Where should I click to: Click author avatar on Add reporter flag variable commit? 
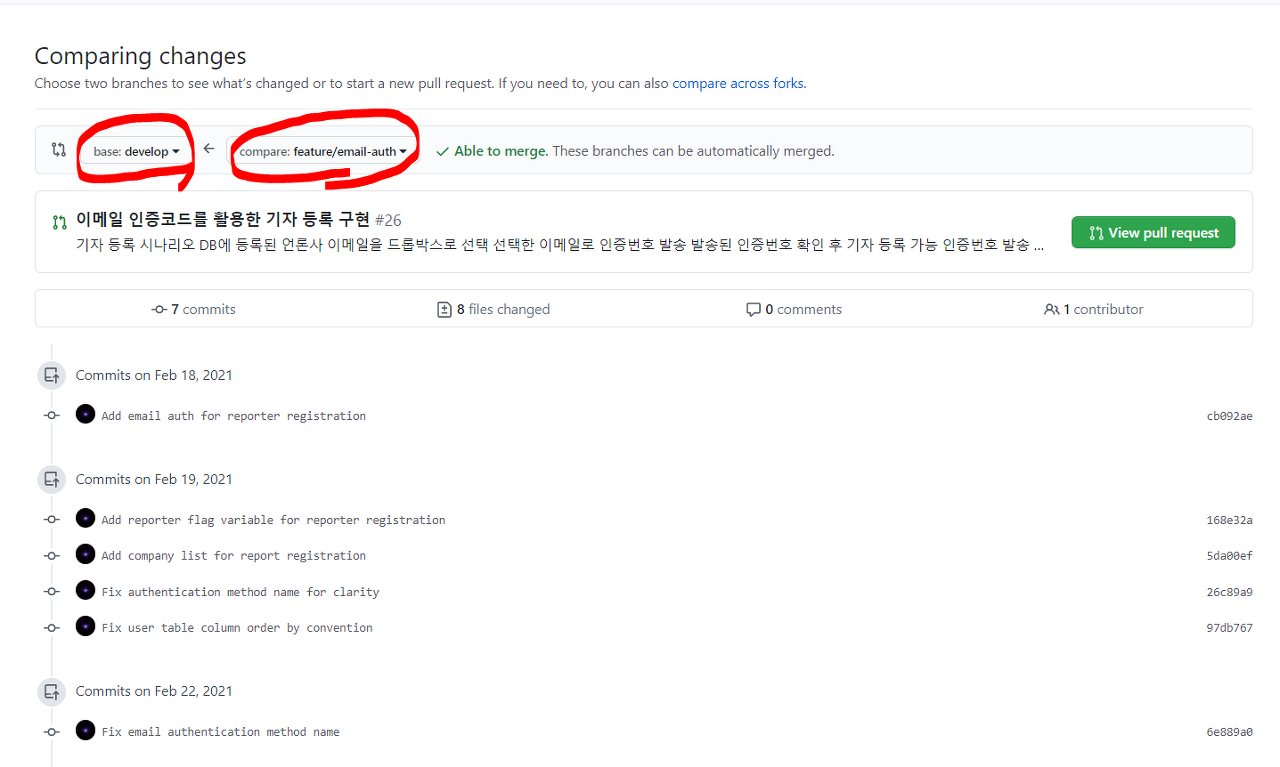85,518
